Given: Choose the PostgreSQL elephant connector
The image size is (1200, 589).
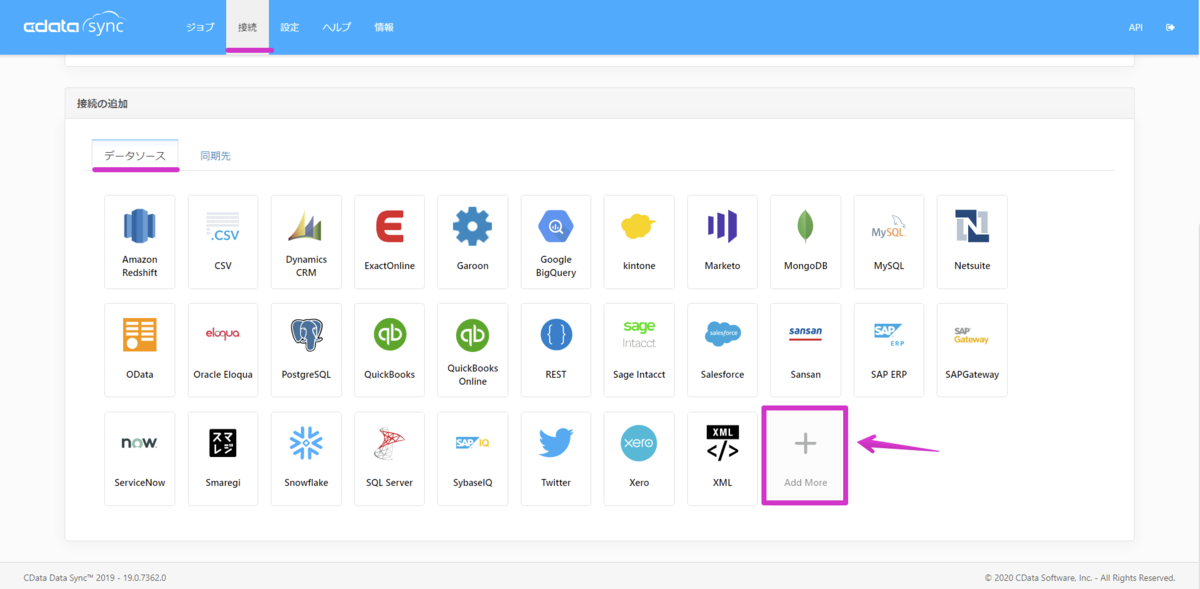Looking at the screenshot, I should (x=306, y=350).
